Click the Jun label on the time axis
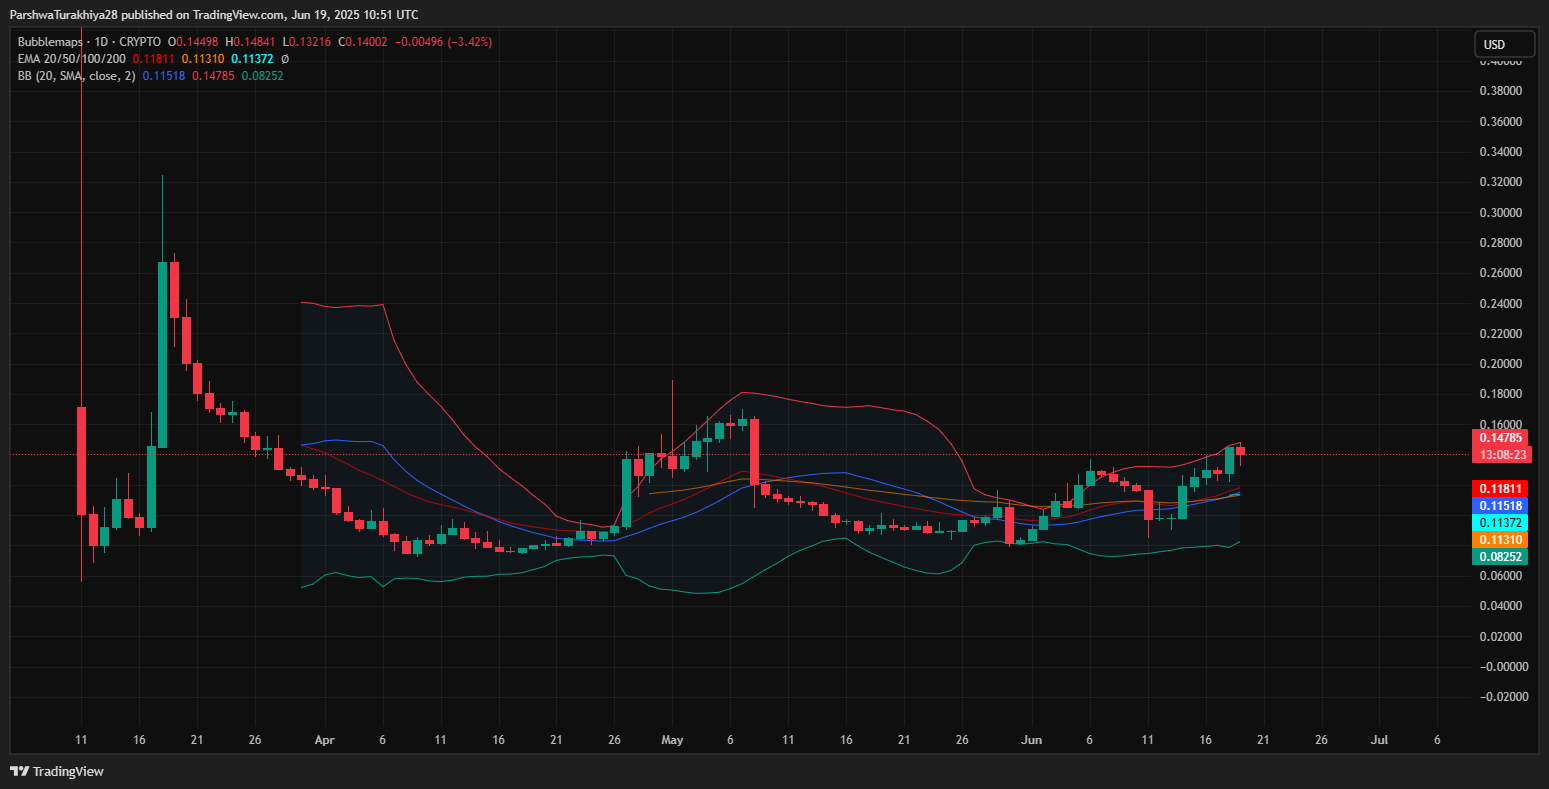The image size is (1549, 789). coord(1031,740)
